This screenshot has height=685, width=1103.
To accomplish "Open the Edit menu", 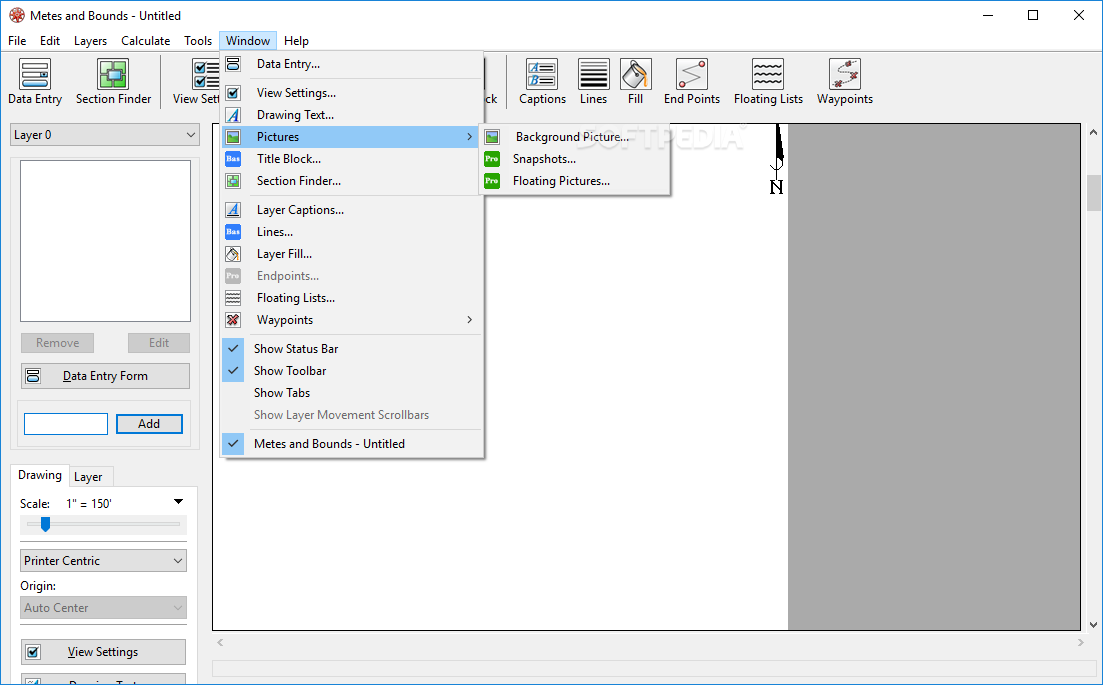I will tap(50, 41).
